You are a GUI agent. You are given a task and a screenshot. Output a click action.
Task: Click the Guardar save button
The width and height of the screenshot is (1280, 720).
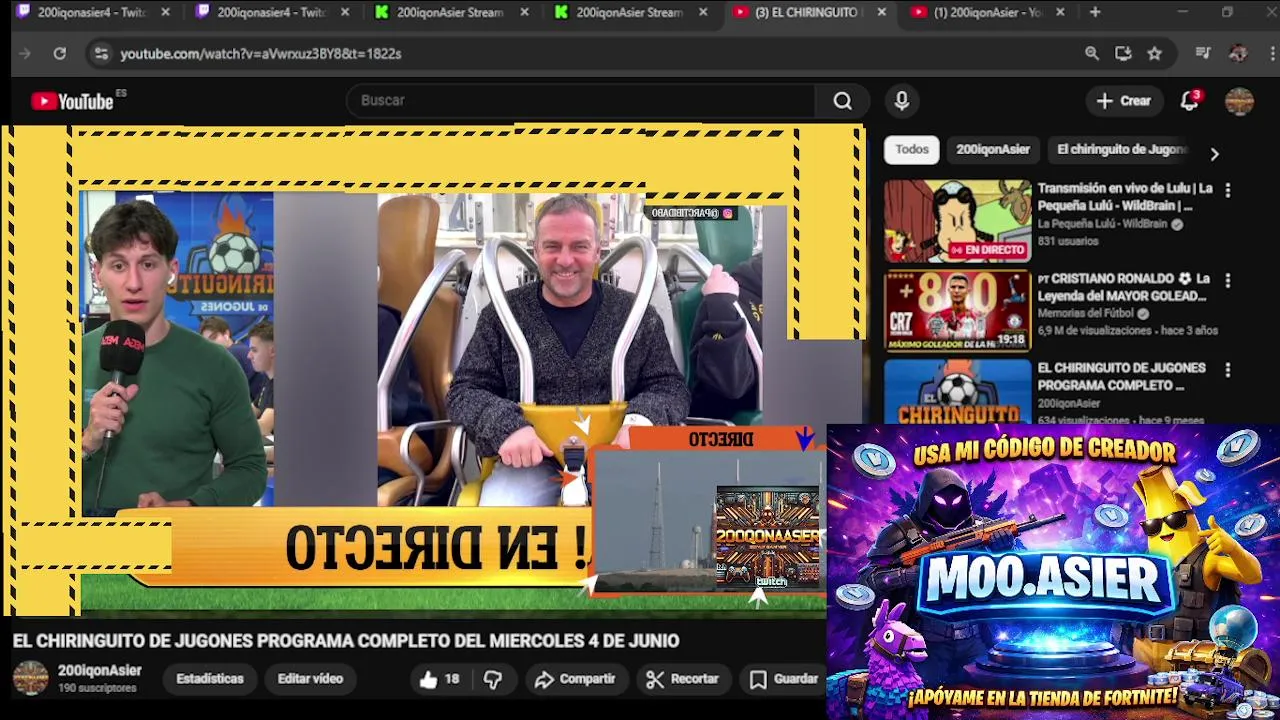[785, 680]
